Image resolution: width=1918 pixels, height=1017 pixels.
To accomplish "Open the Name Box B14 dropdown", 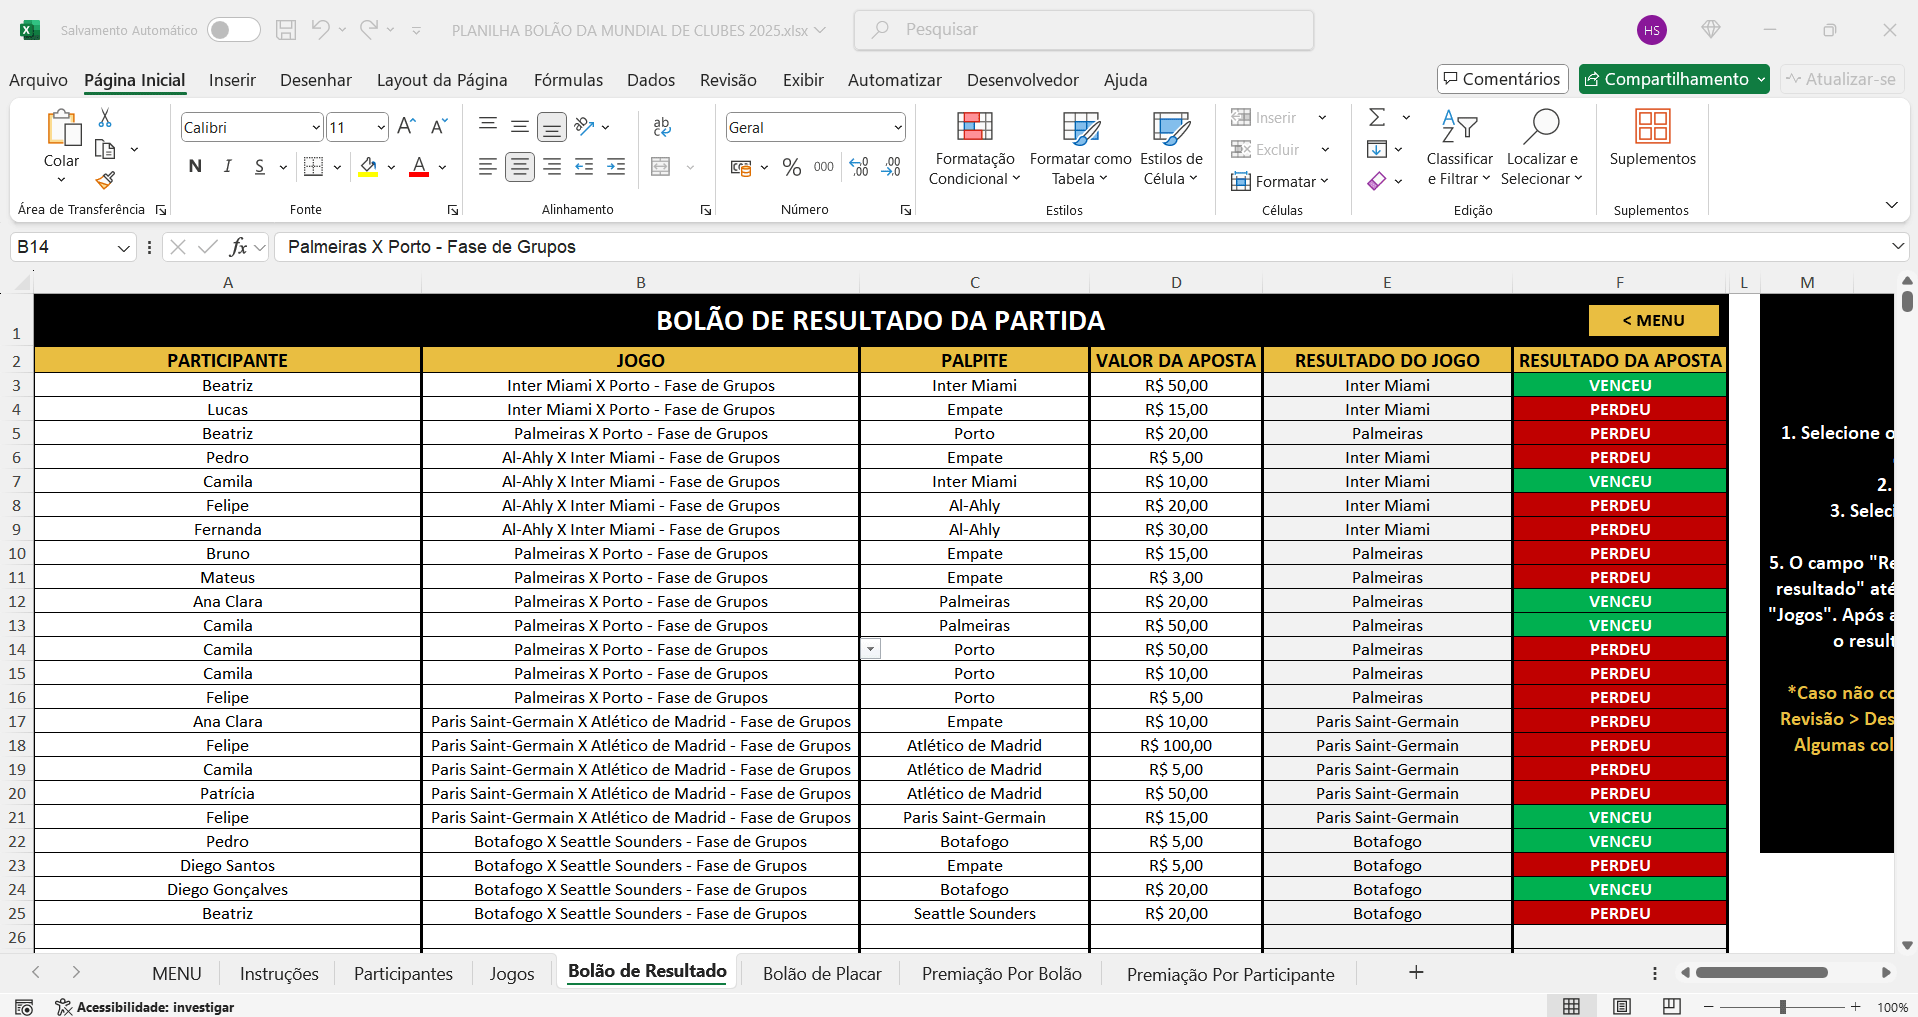I will point(123,247).
